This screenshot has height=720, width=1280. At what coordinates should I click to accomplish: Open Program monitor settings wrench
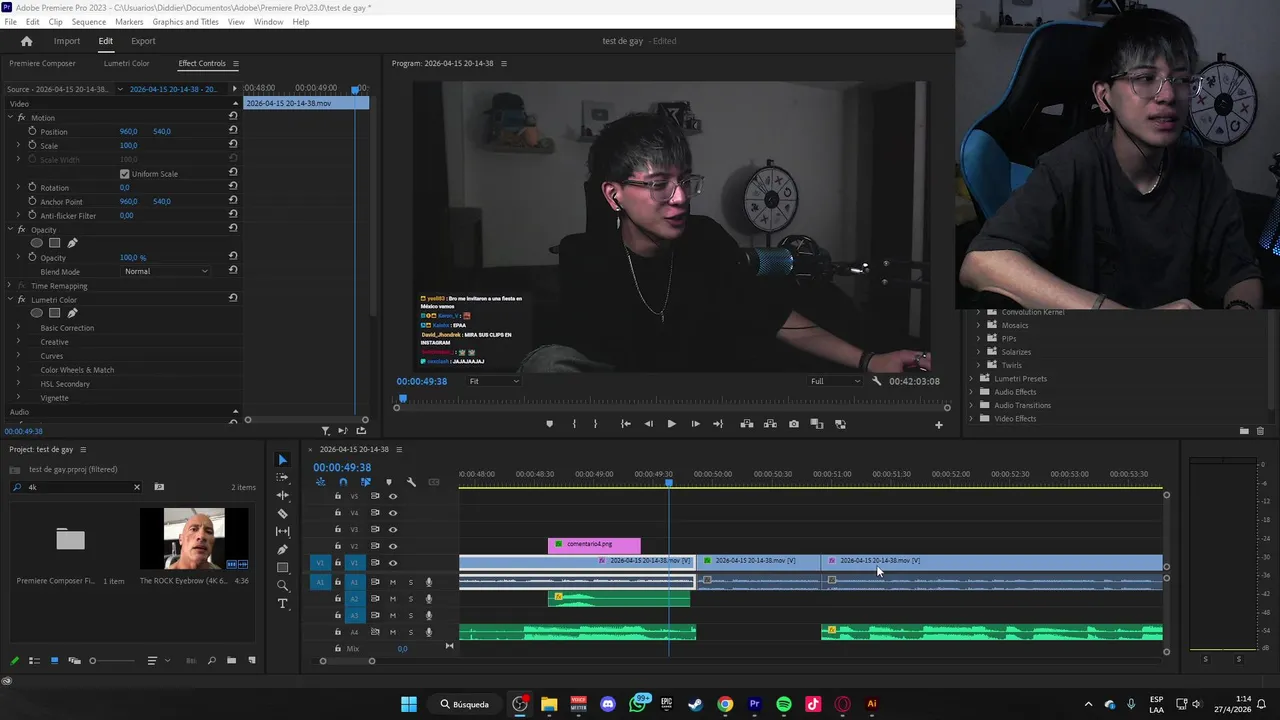pyautogui.click(x=877, y=381)
